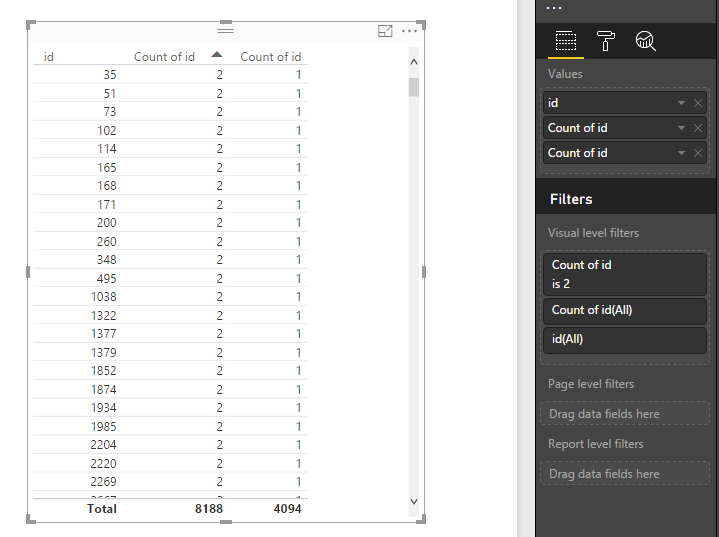The image size is (719, 537).
Task: Open the dropdown arrow for the id field
Action: [681, 103]
